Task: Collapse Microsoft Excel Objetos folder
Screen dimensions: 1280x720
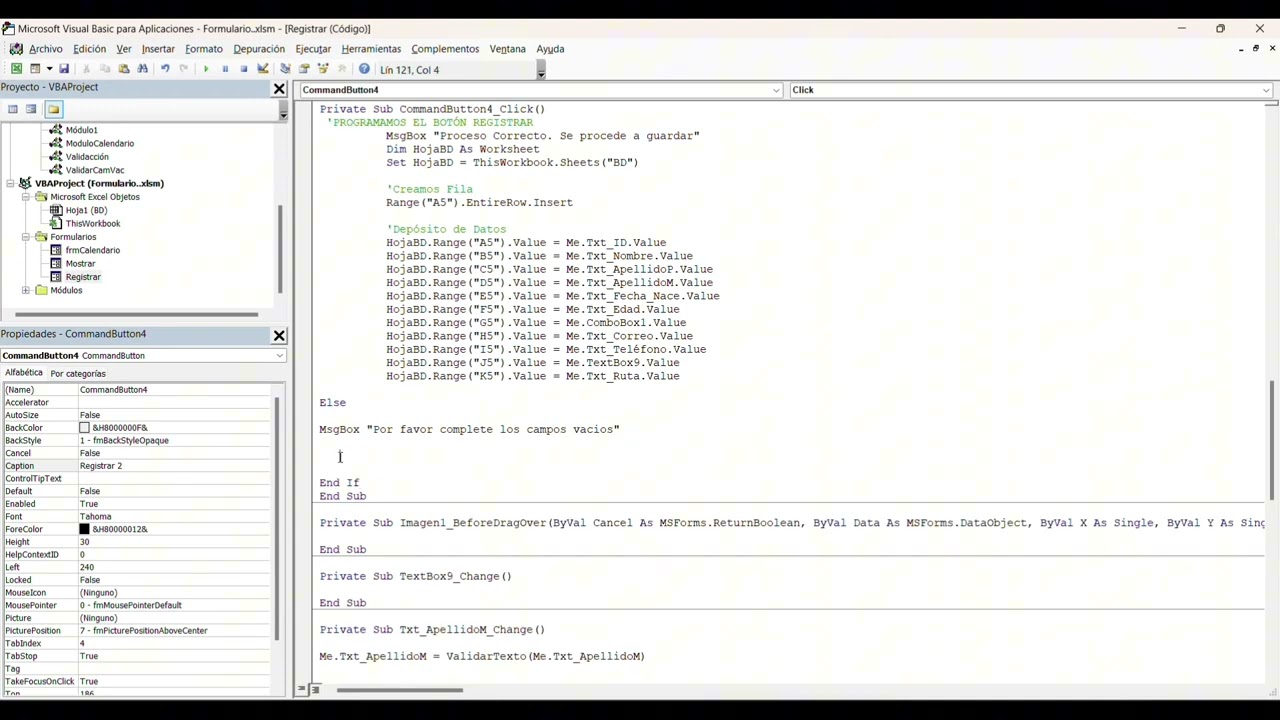Action: click(x=26, y=197)
